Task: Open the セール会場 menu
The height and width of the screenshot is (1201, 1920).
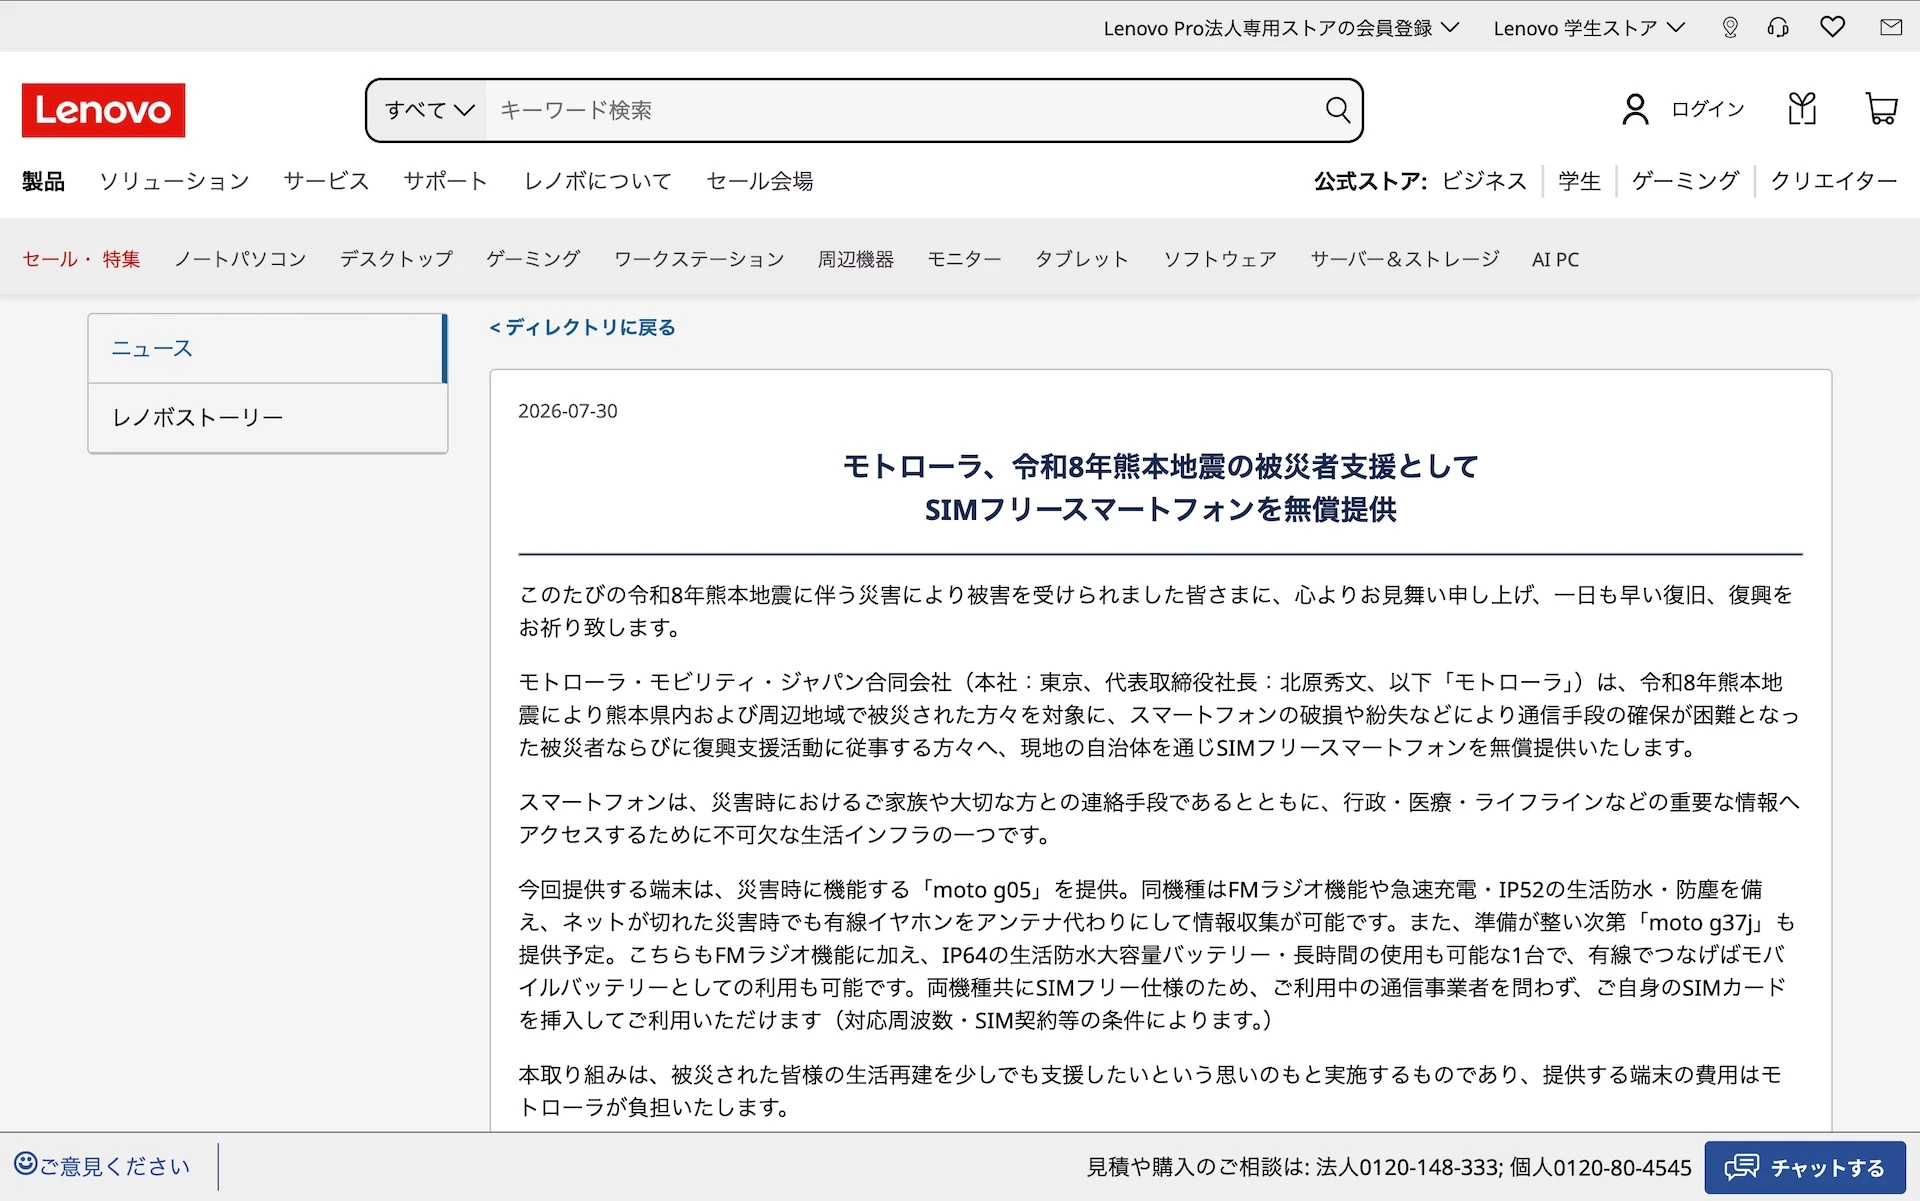Action: pyautogui.click(x=760, y=181)
